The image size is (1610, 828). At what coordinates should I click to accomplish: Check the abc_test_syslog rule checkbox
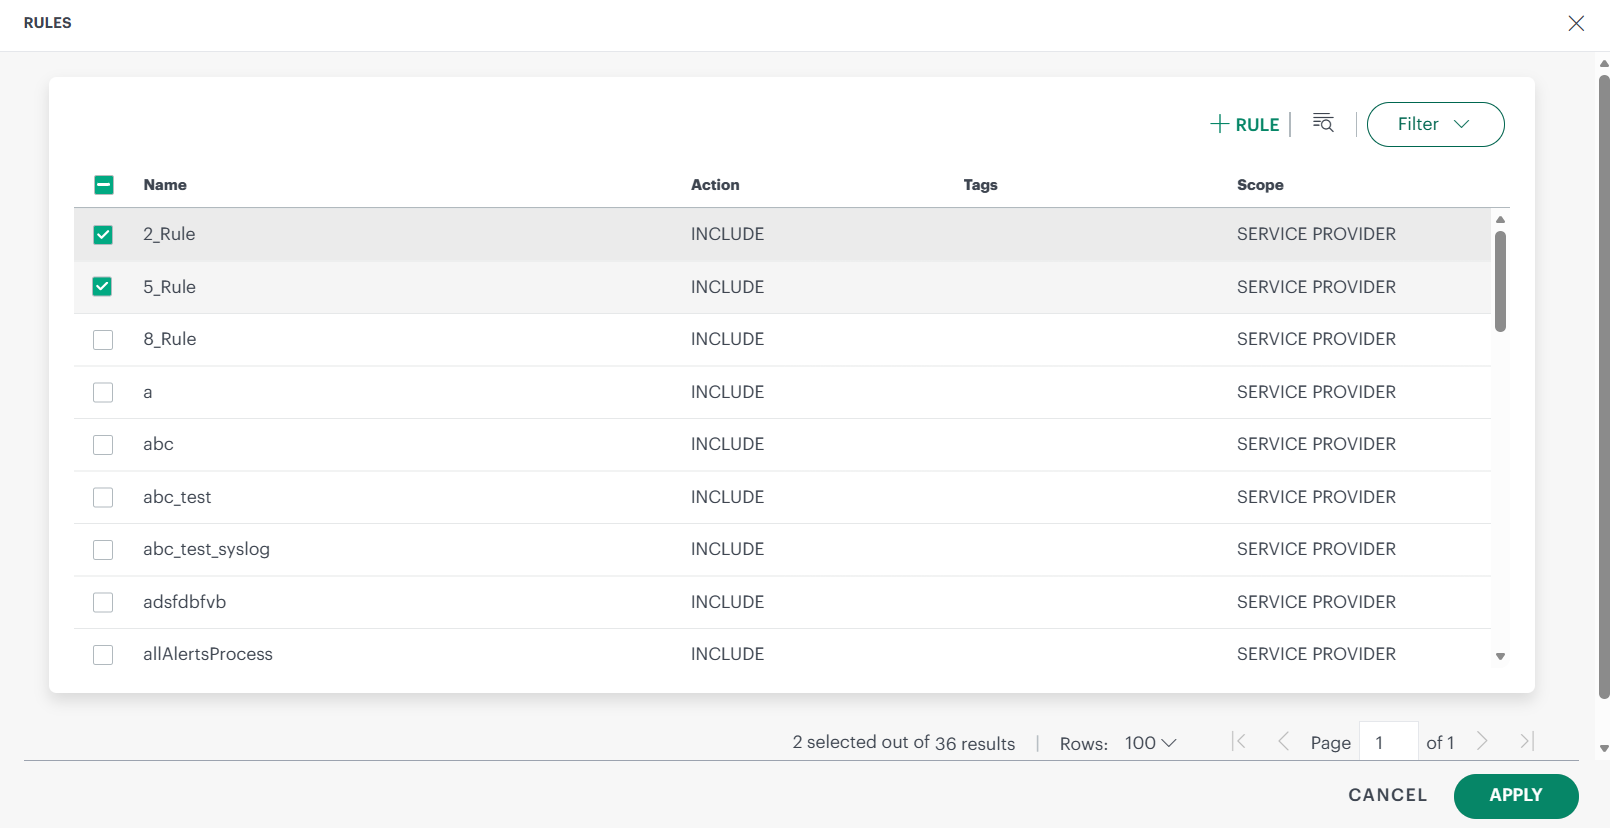pos(103,550)
